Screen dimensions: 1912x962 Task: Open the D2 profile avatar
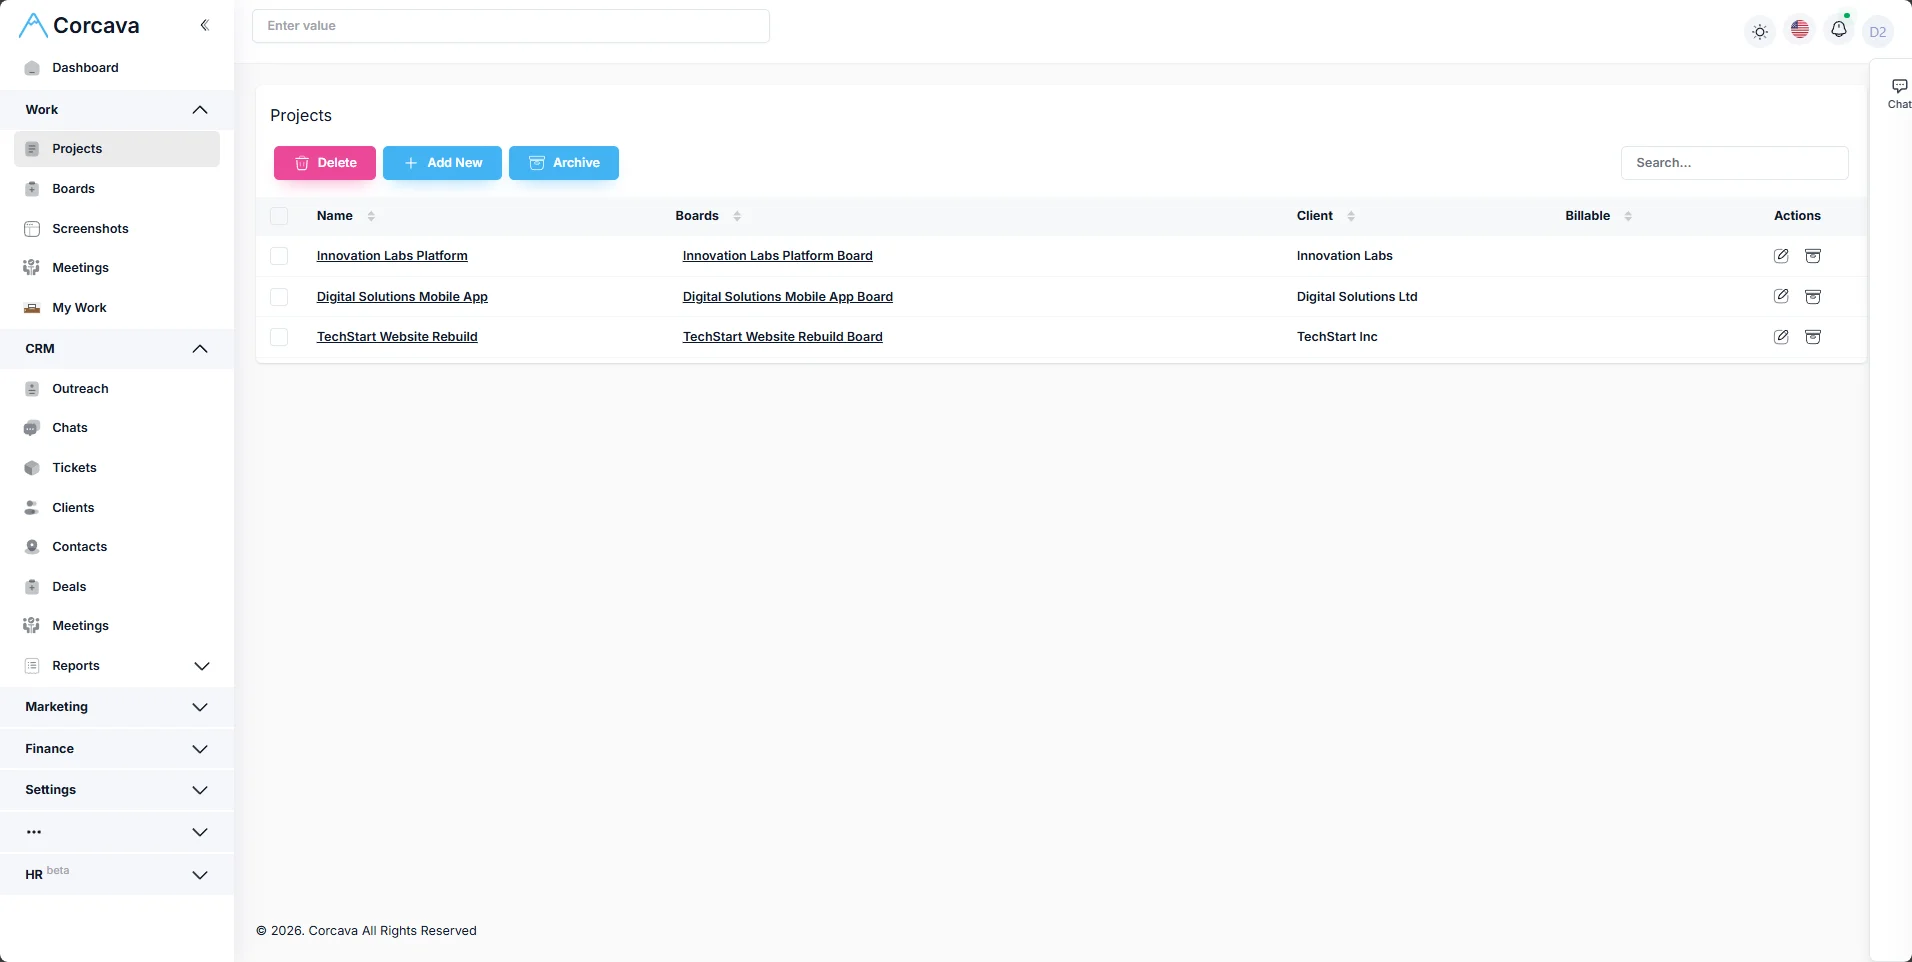pos(1878,31)
